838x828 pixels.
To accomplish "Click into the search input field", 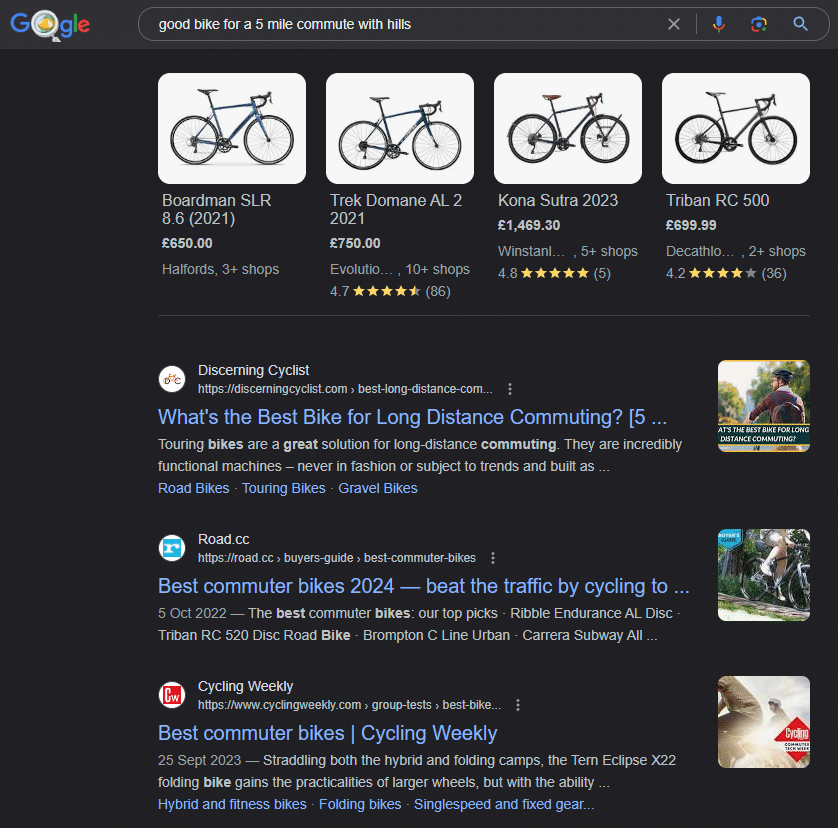I will (x=400, y=24).
